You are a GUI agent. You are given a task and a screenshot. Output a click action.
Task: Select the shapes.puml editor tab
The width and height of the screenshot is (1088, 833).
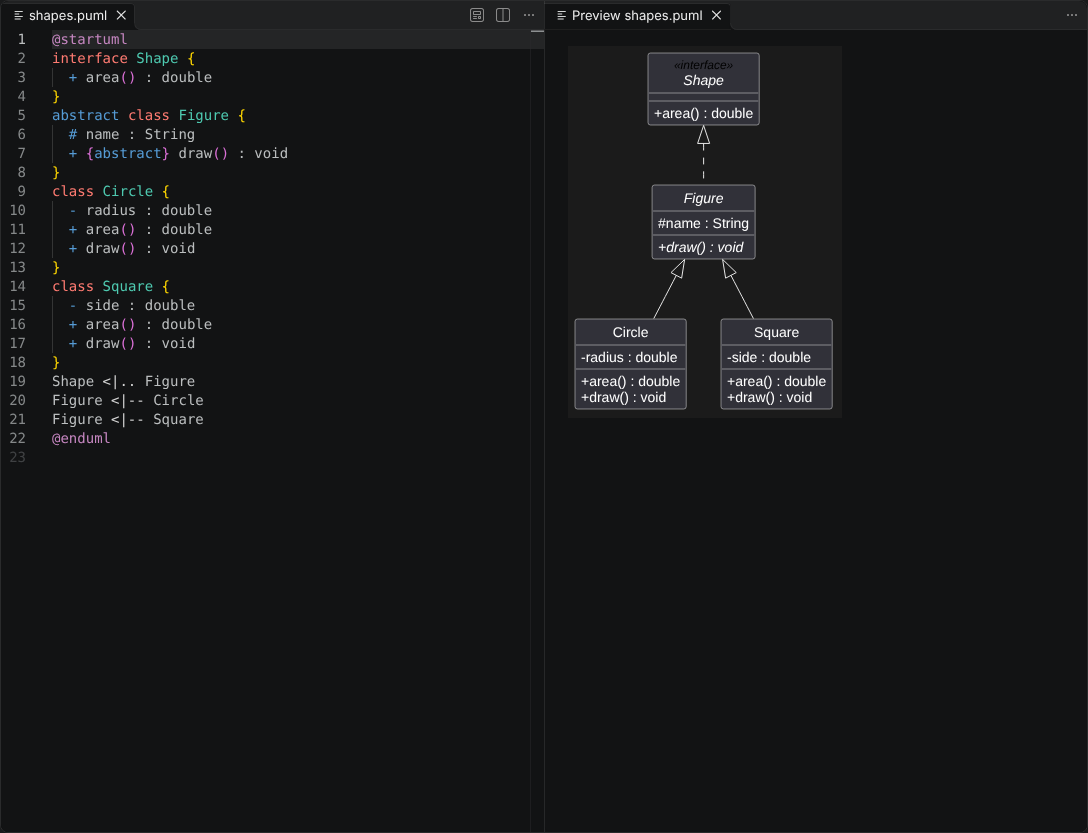point(68,15)
